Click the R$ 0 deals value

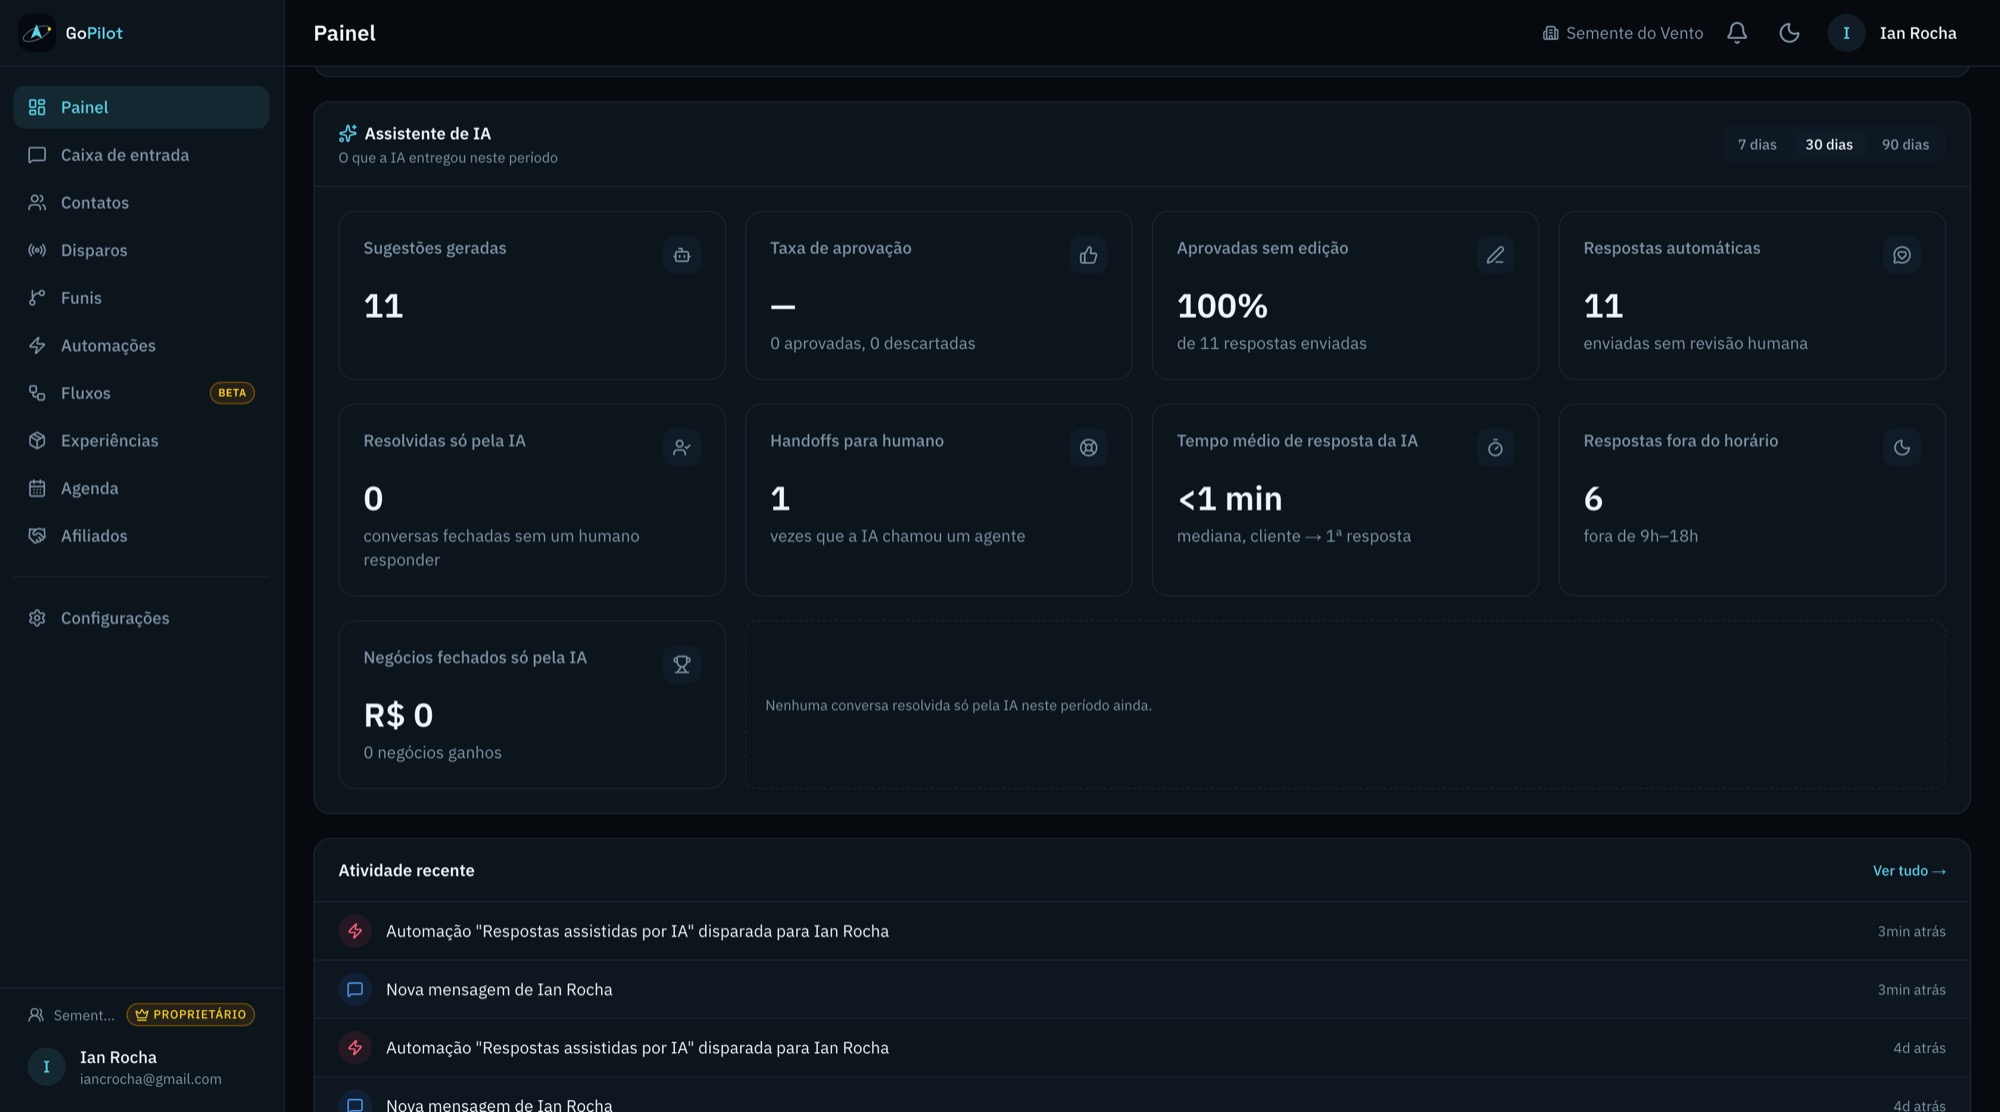coord(398,715)
